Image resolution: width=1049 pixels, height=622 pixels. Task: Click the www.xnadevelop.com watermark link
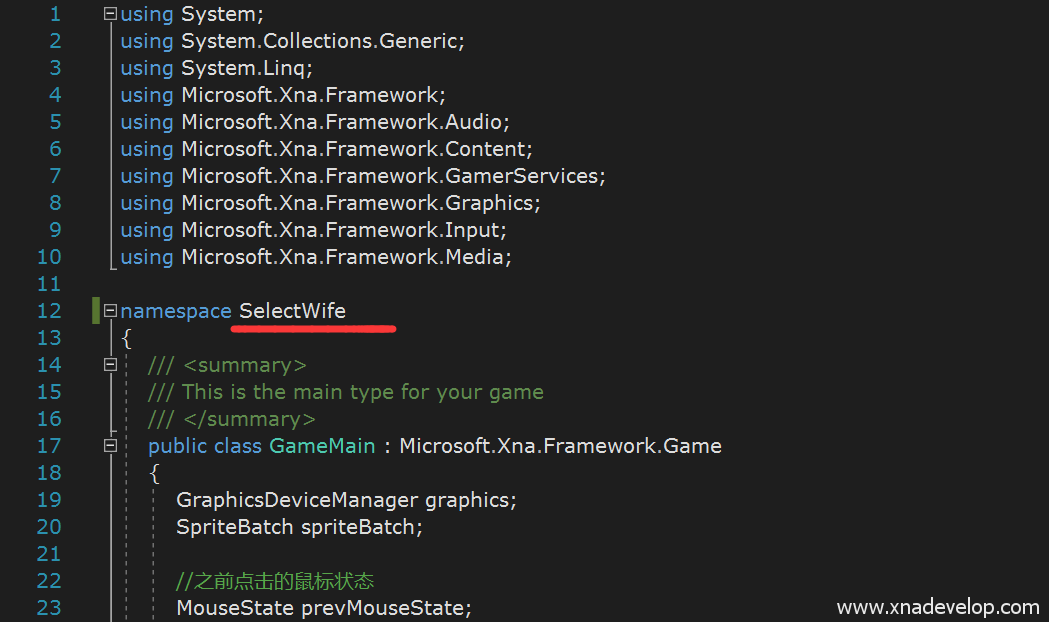tap(937, 608)
